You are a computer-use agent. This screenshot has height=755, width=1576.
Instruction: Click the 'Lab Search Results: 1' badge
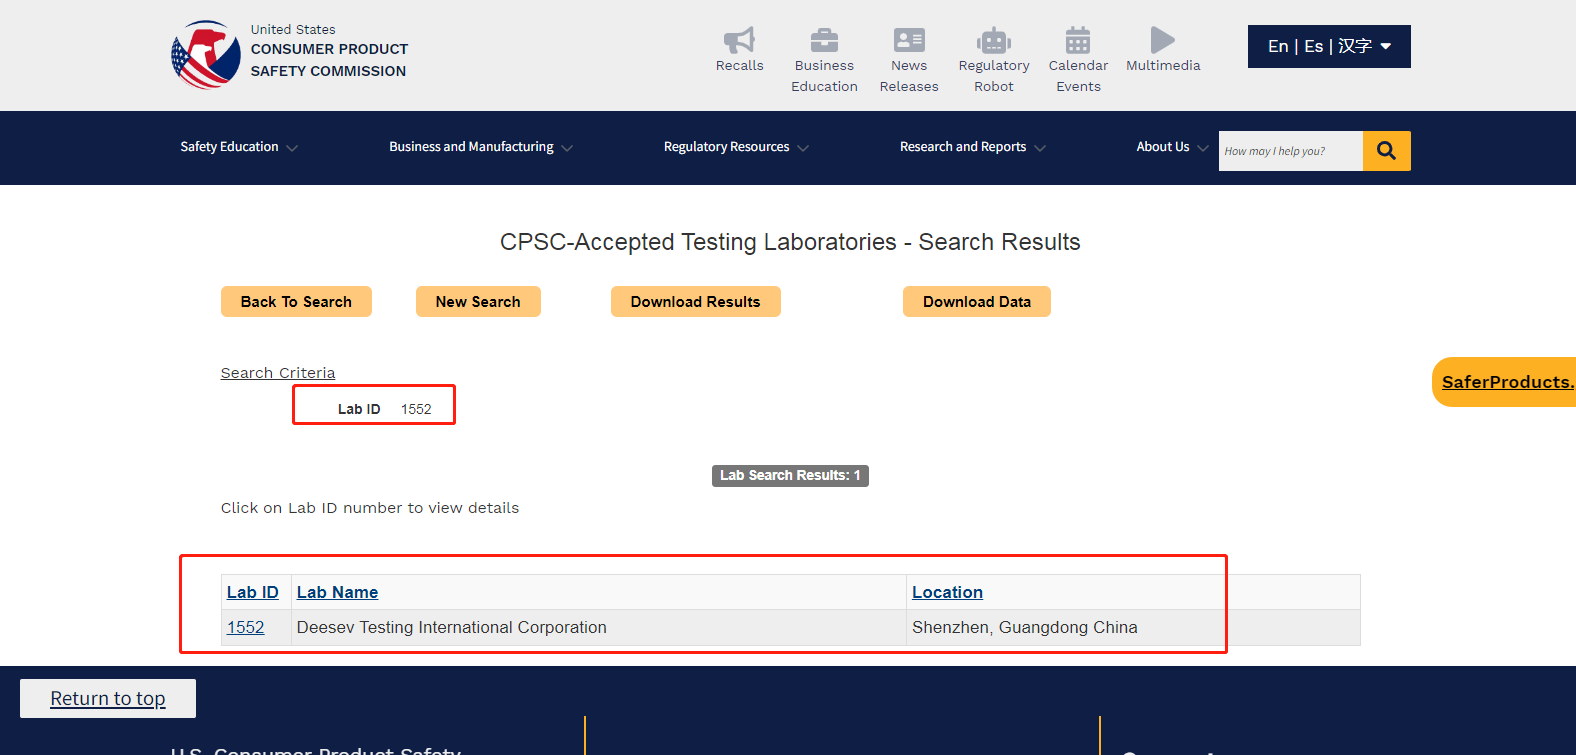click(790, 475)
